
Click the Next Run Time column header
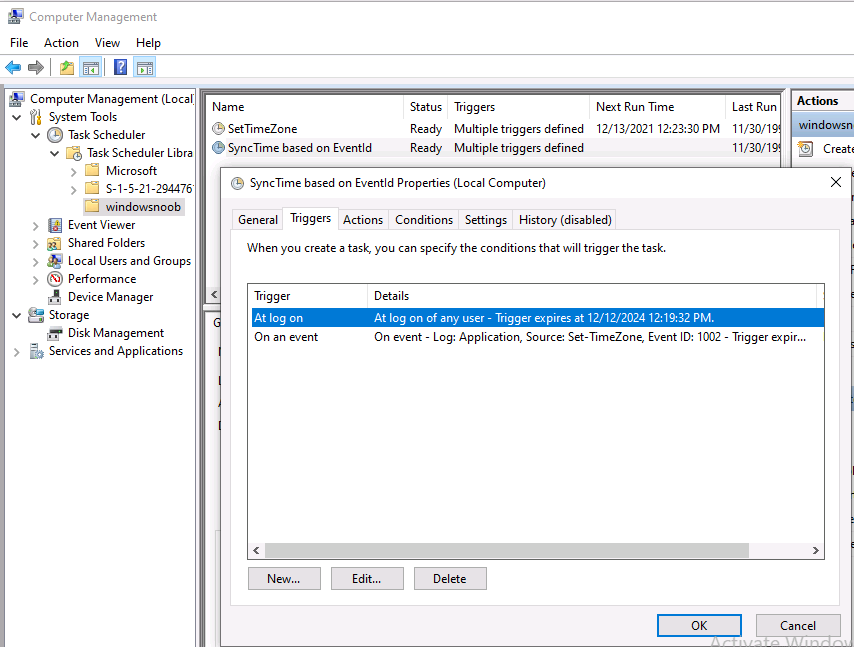[657, 107]
